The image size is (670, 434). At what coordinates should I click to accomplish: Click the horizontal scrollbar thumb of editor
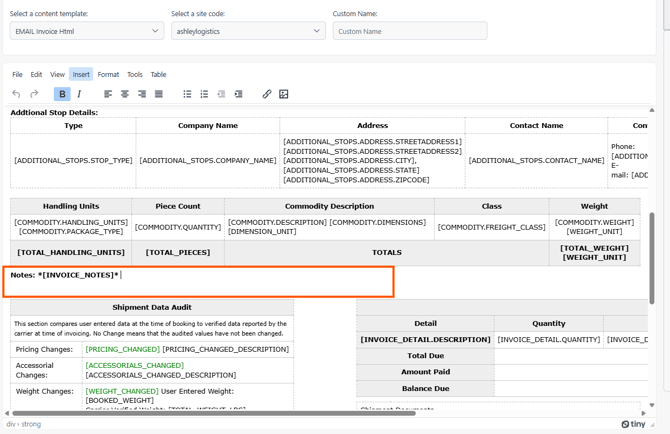coord(214,413)
